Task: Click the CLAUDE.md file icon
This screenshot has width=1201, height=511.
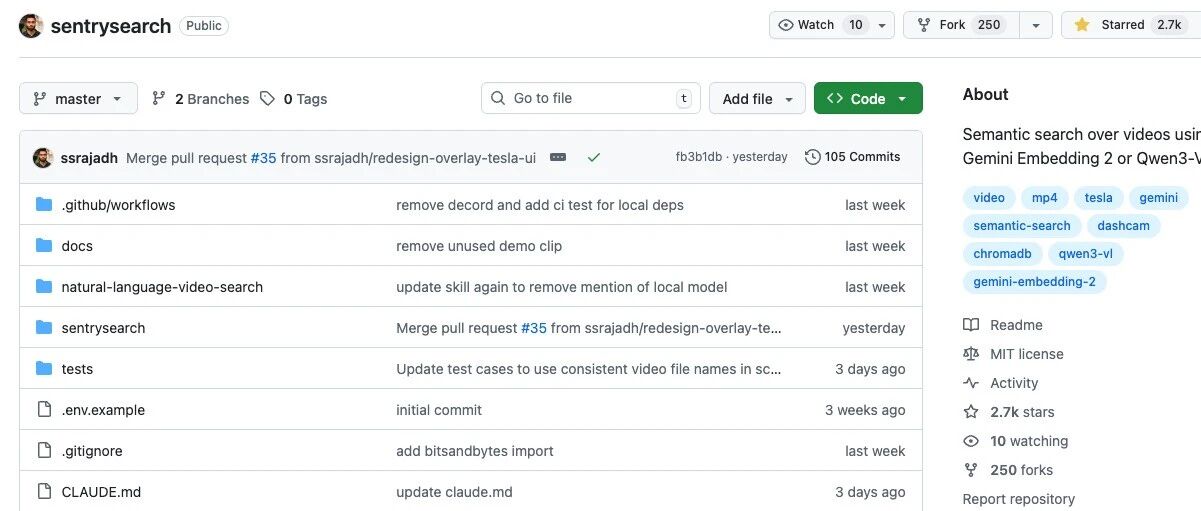Action: (x=44, y=492)
